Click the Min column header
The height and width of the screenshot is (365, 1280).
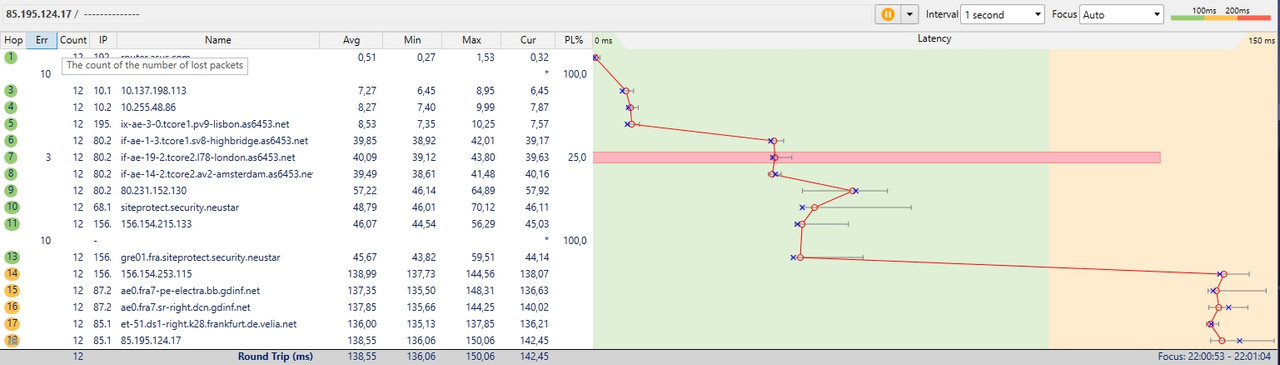(x=412, y=40)
